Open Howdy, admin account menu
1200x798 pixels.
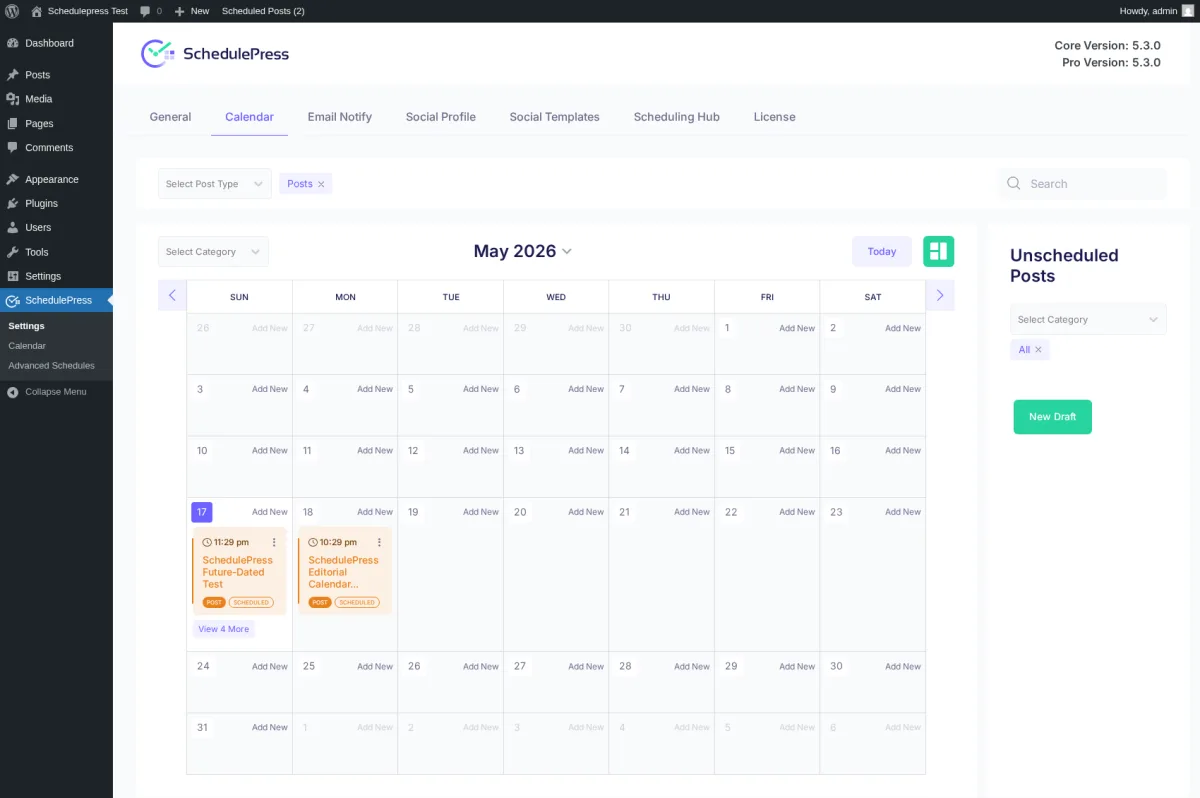pyautogui.click(x=1156, y=11)
